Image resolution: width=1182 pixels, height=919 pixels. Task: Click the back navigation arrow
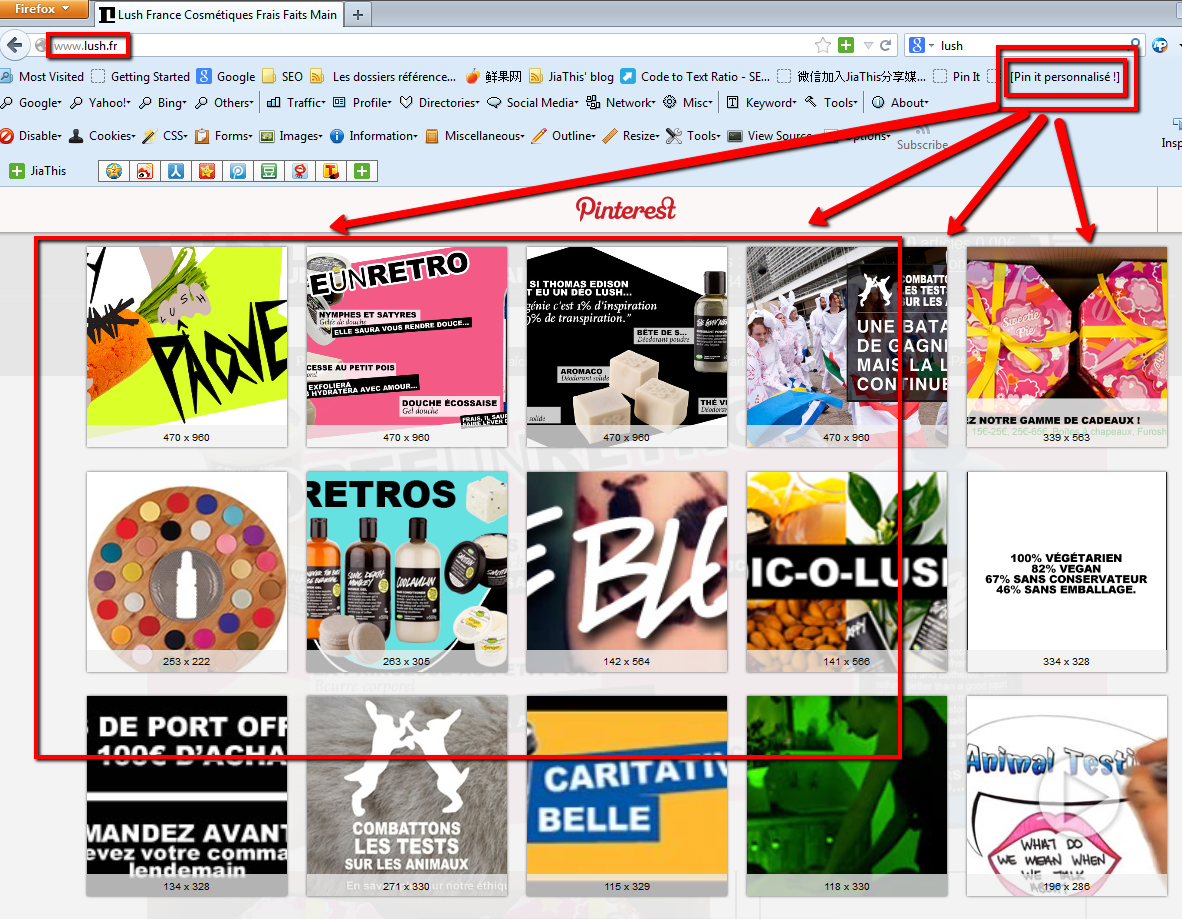tap(14, 45)
